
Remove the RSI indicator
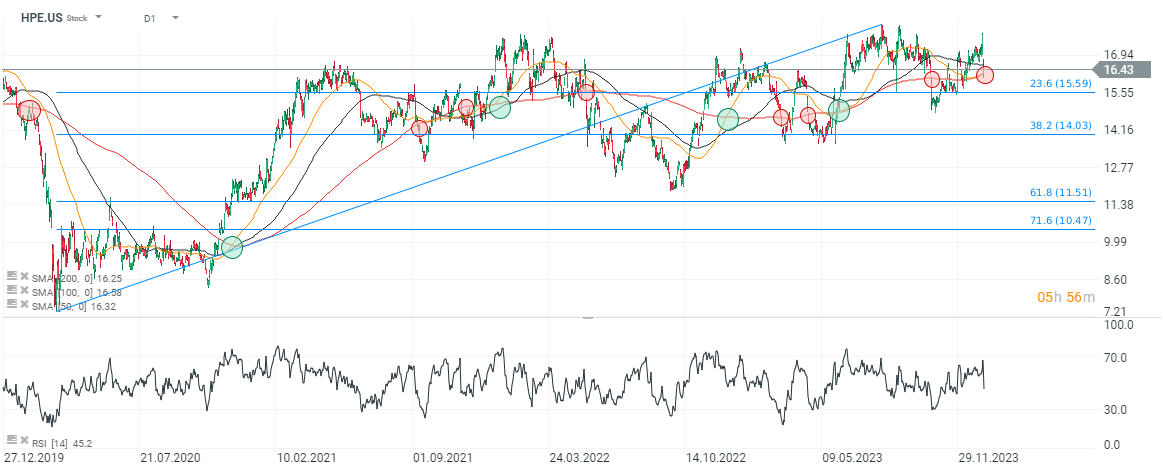(24, 439)
